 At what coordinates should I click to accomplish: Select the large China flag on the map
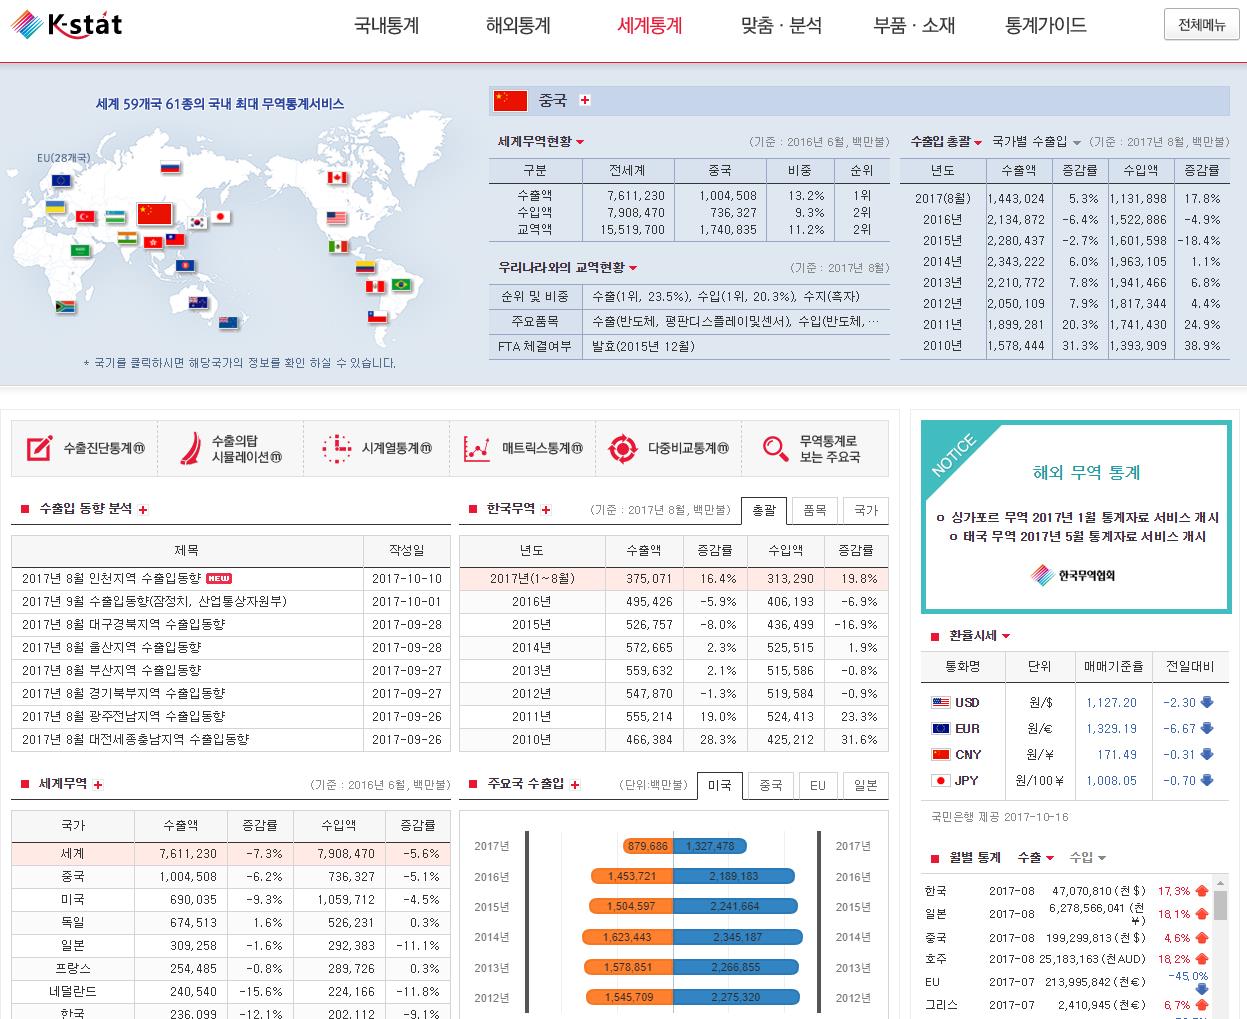pos(155,213)
